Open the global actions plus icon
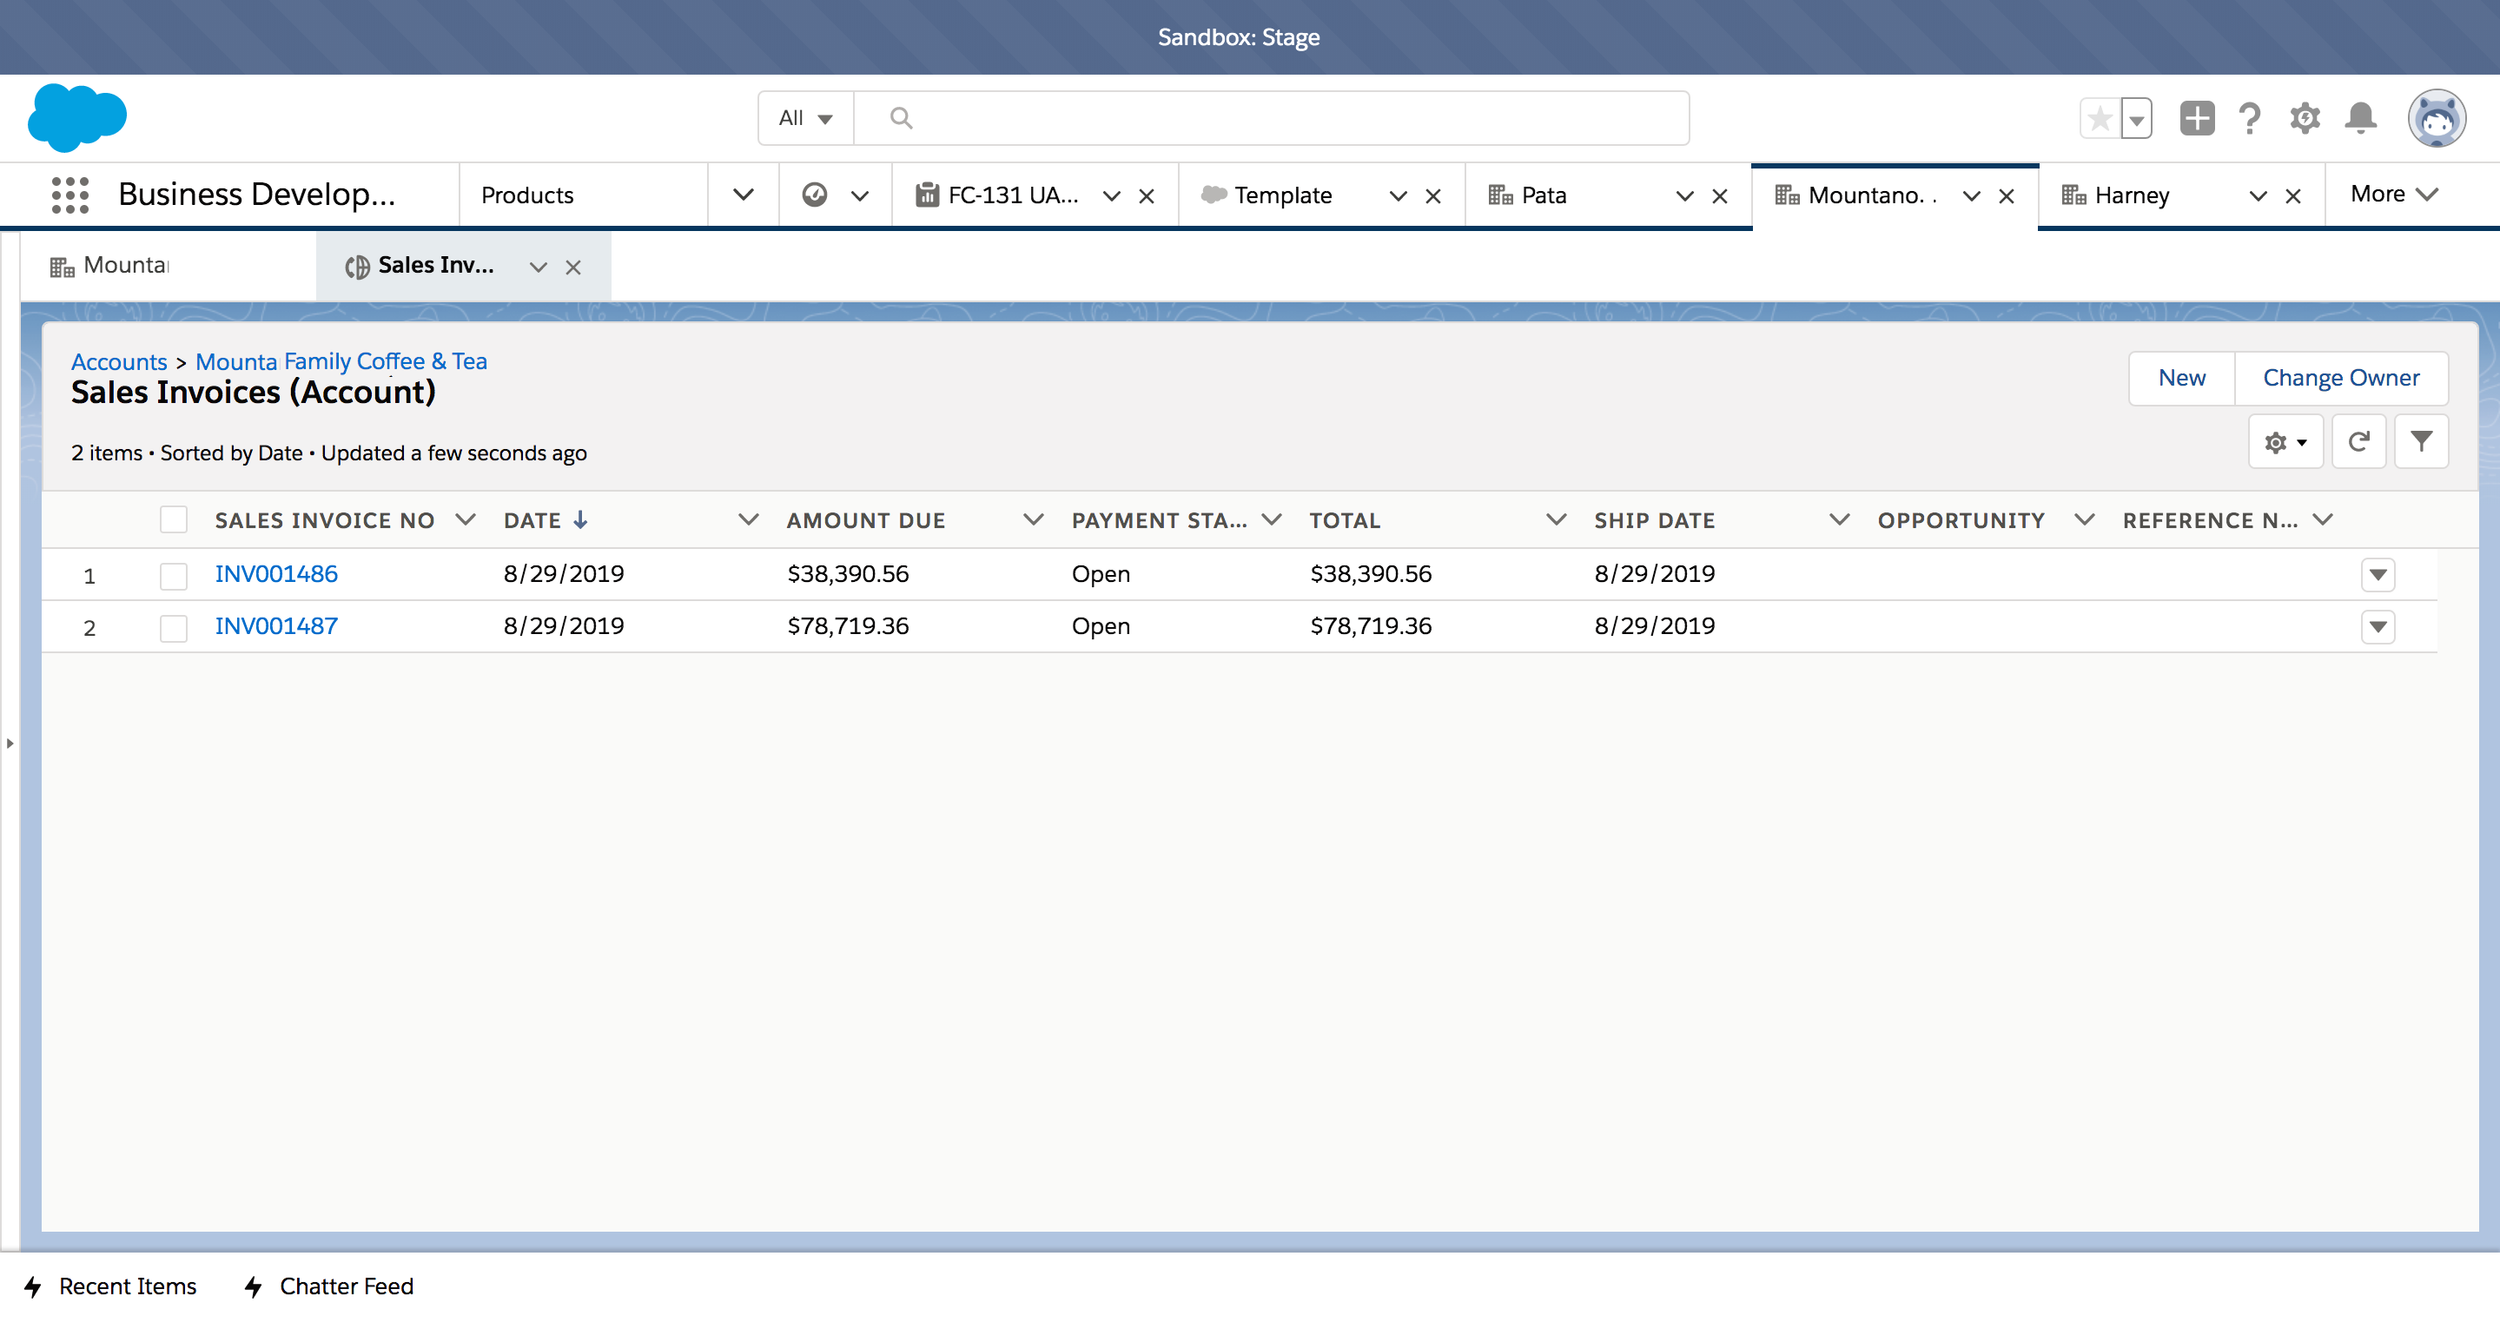The image size is (2500, 1322). point(2197,118)
